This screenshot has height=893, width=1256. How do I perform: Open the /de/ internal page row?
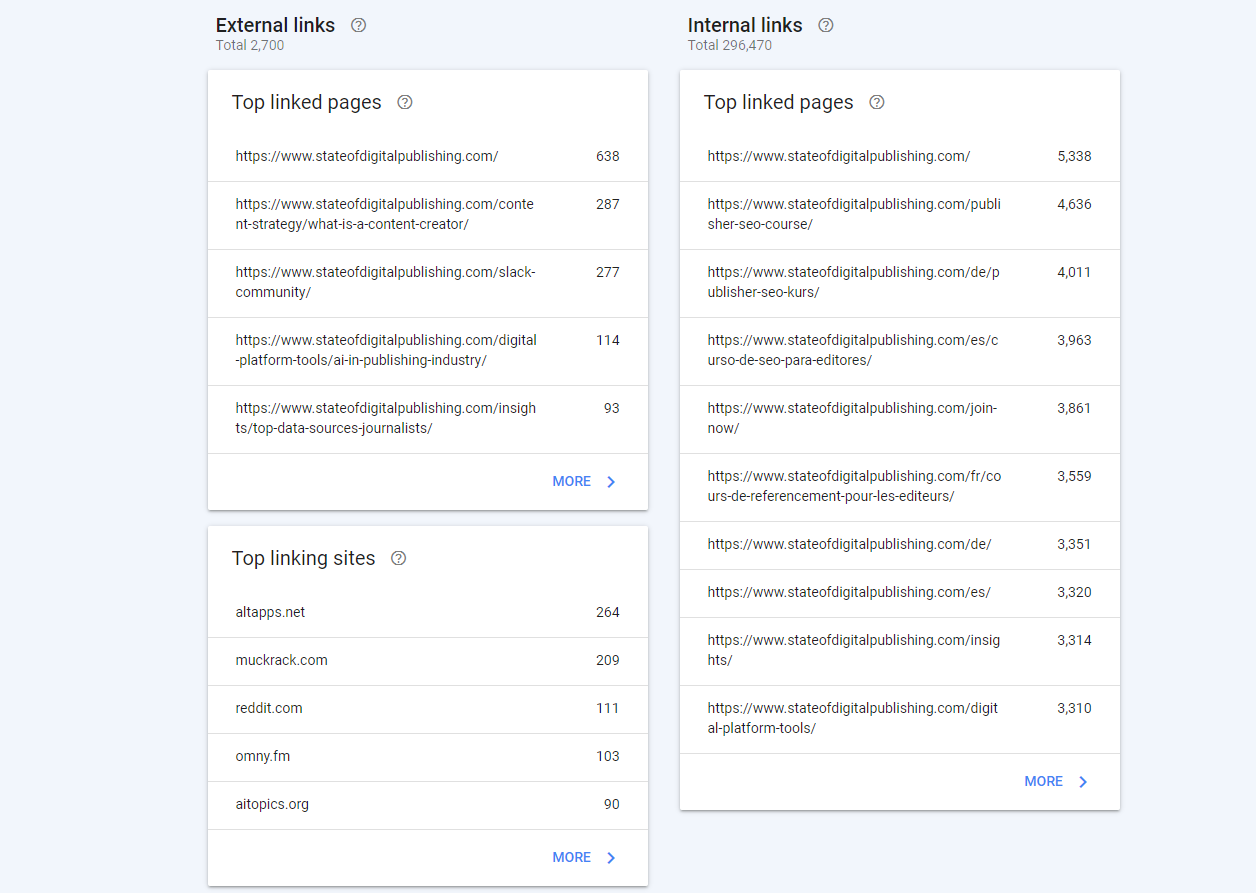tap(900, 545)
